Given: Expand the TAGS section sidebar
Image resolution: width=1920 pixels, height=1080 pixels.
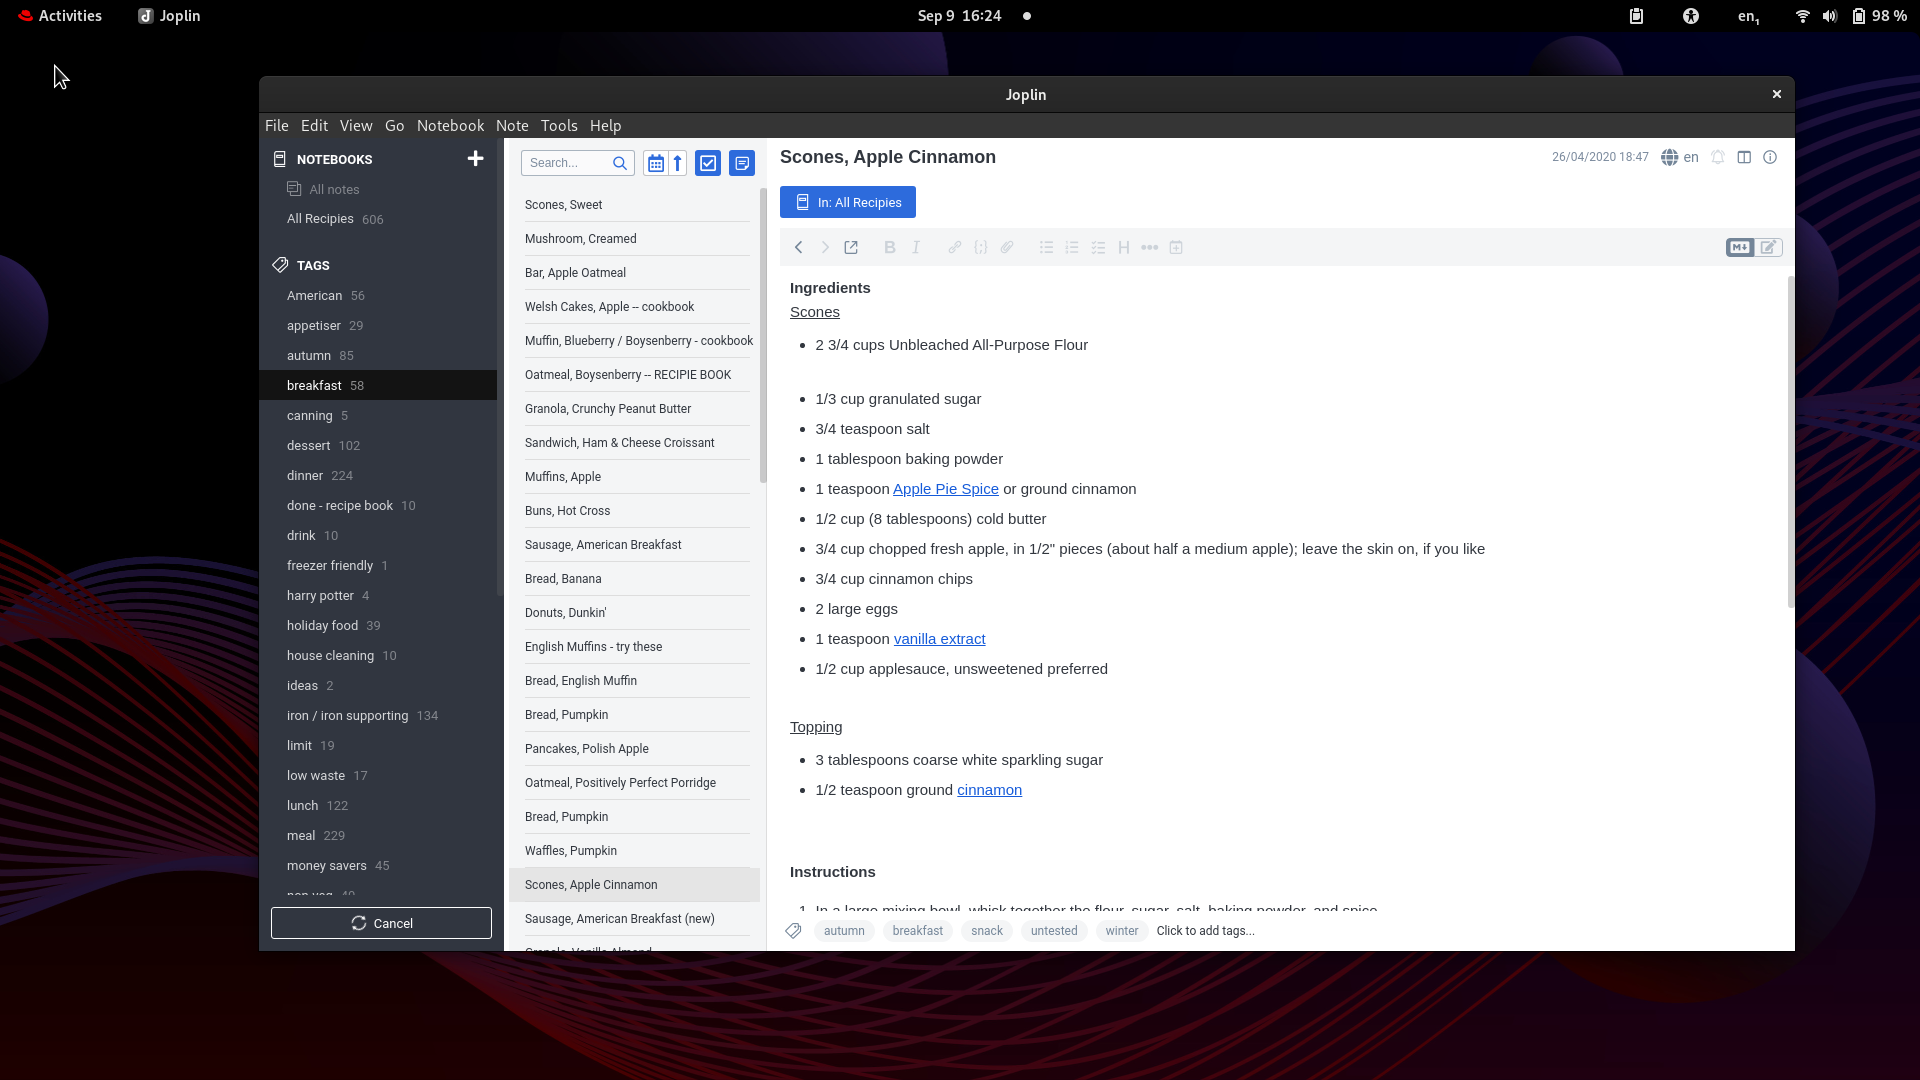Looking at the screenshot, I should click(313, 265).
